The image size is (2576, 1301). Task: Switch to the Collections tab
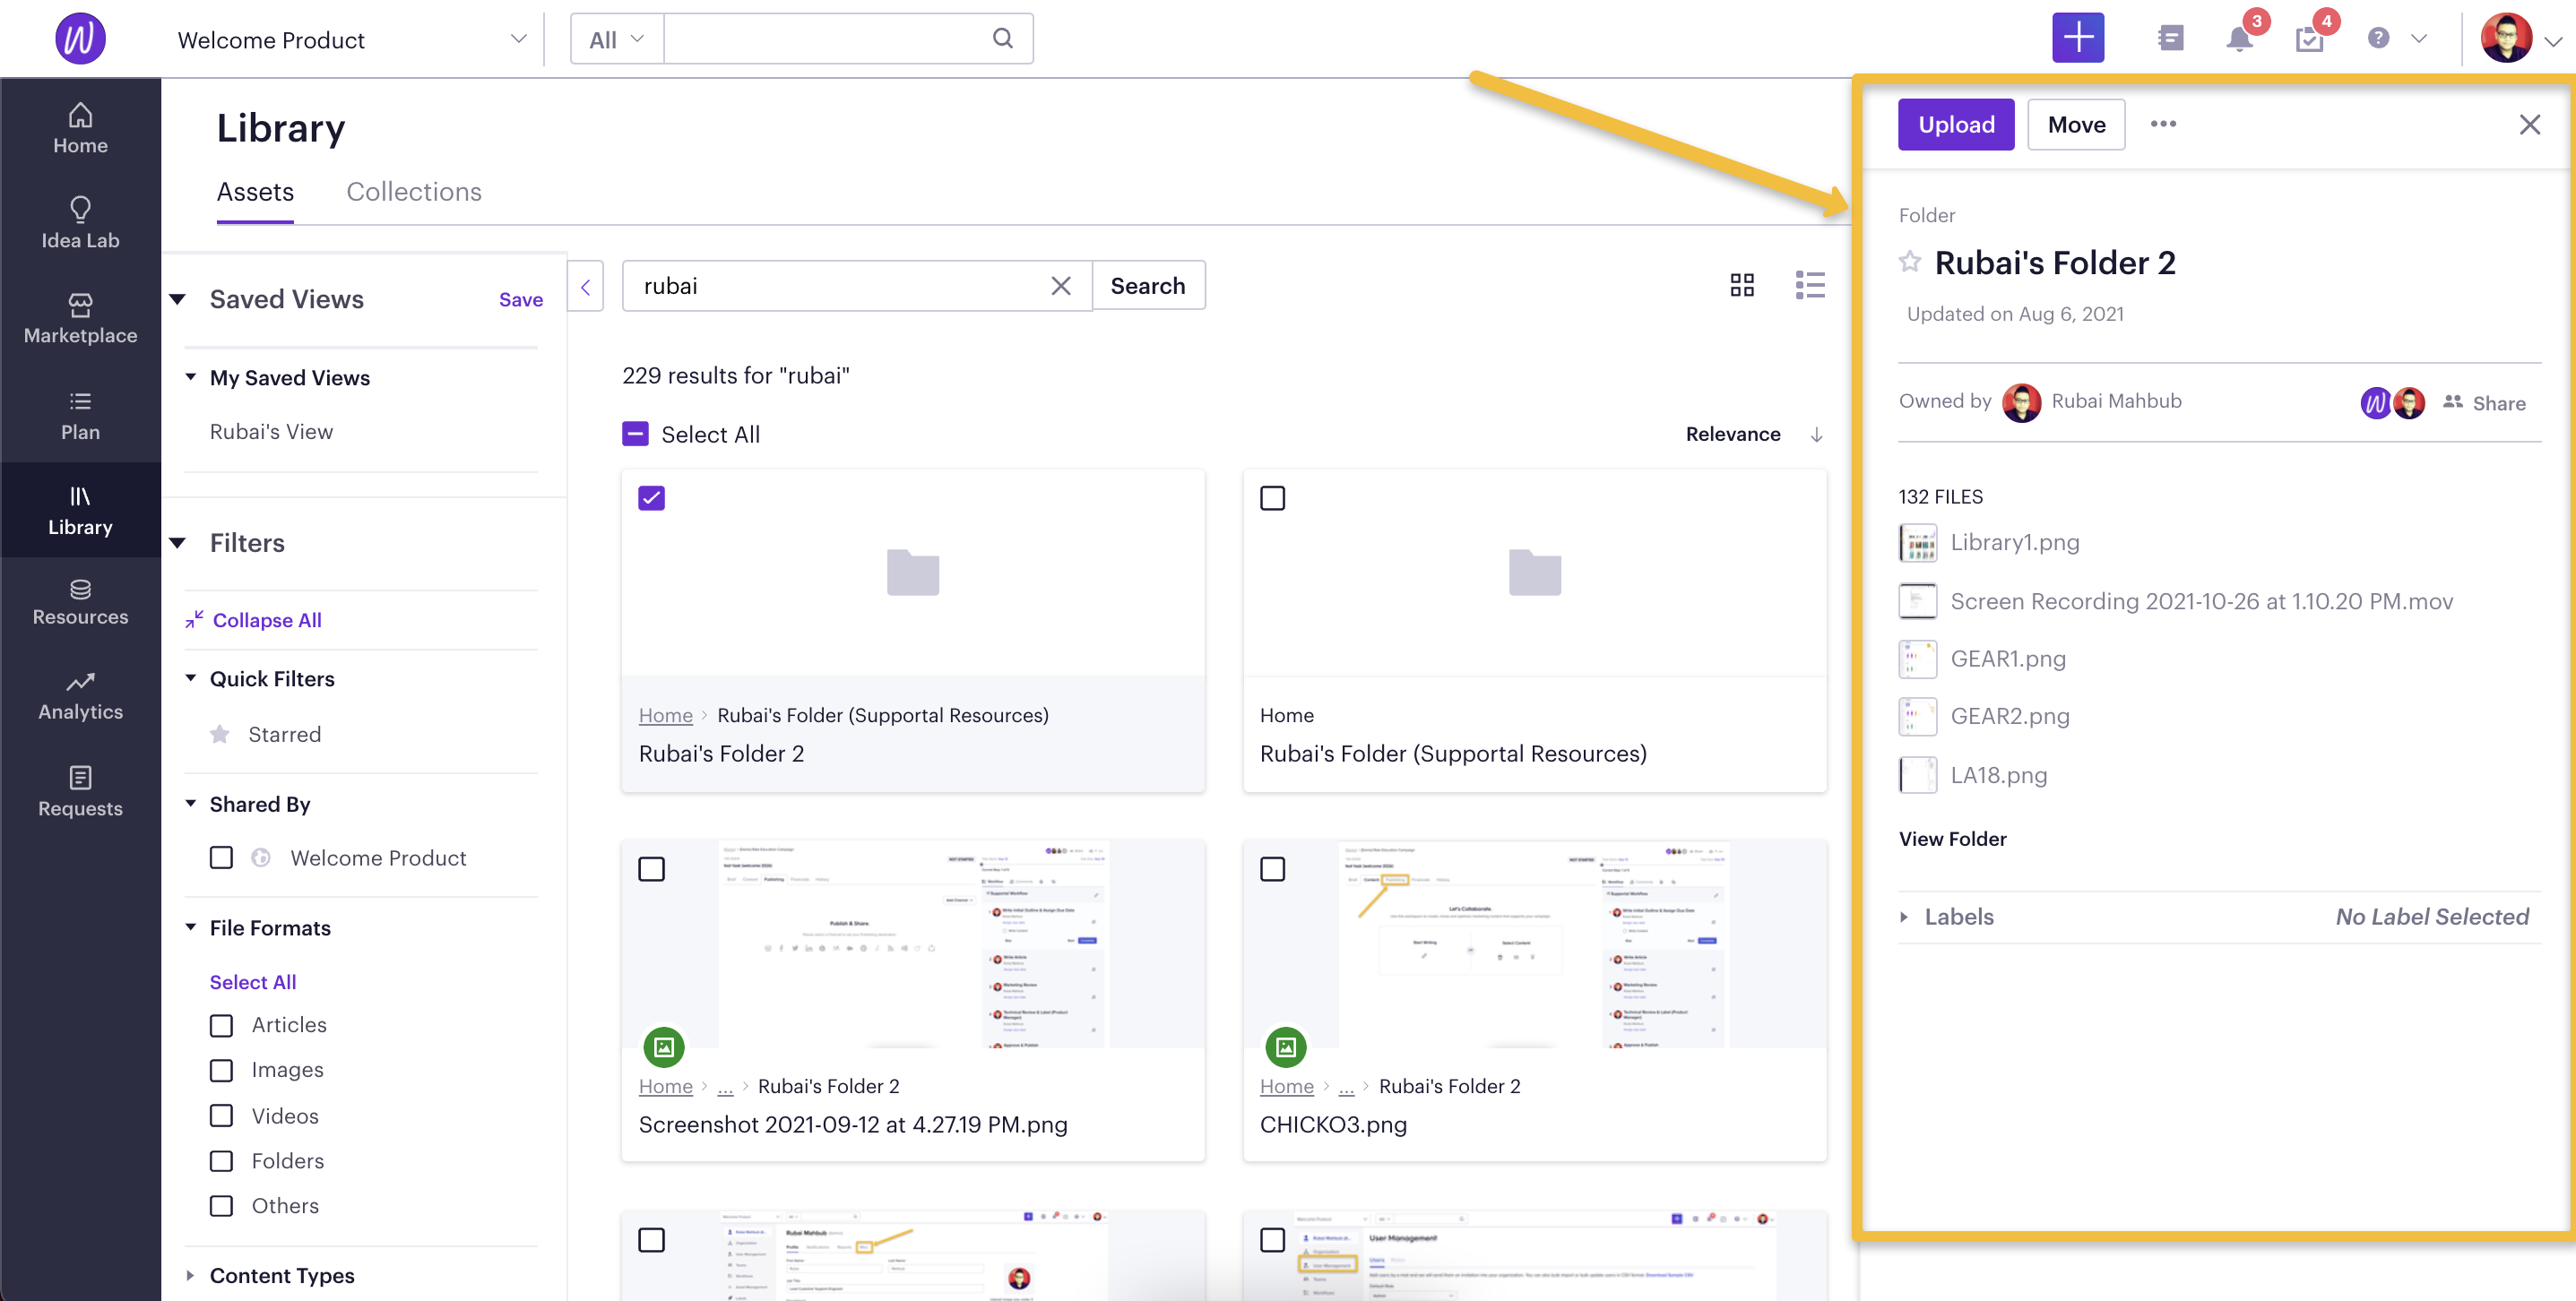[x=414, y=192]
